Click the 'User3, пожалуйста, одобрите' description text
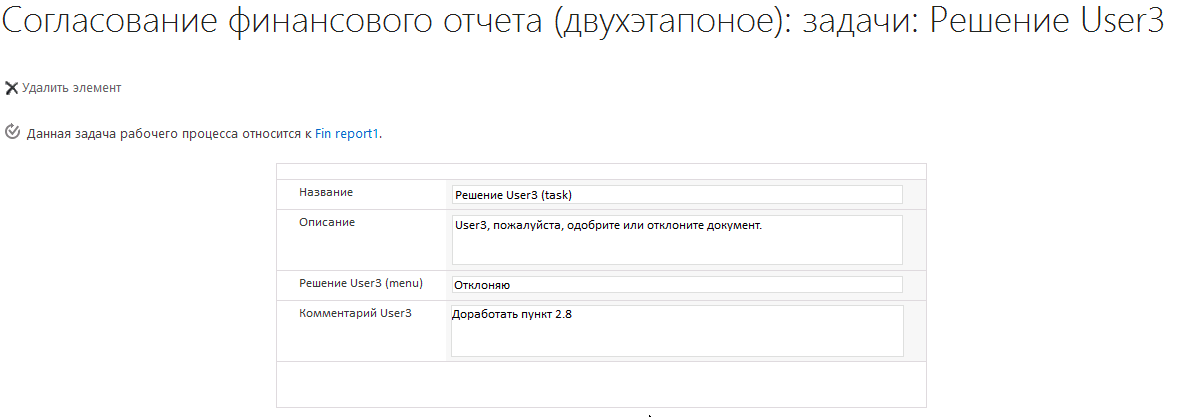This screenshot has width=1177, height=417. click(608, 226)
